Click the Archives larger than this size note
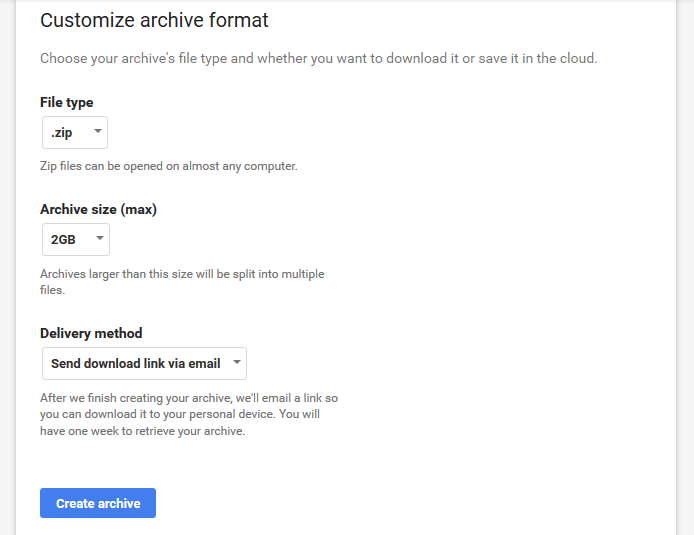This screenshot has height=535, width=694. coord(182,282)
